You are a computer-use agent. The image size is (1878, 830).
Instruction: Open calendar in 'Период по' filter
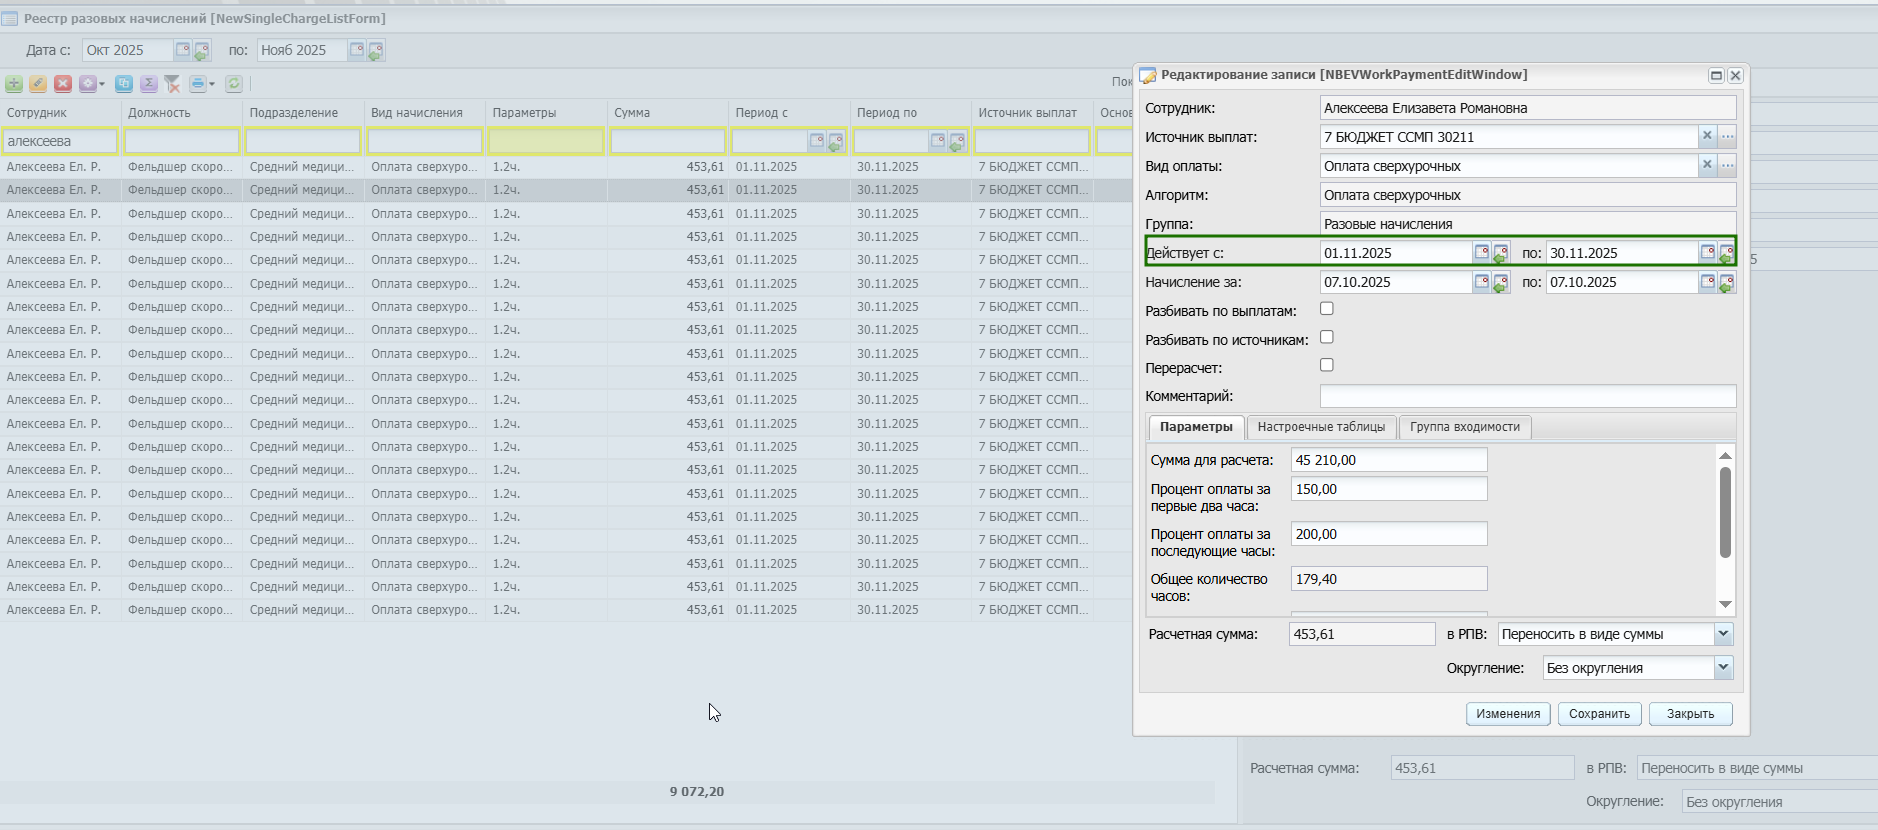(938, 141)
